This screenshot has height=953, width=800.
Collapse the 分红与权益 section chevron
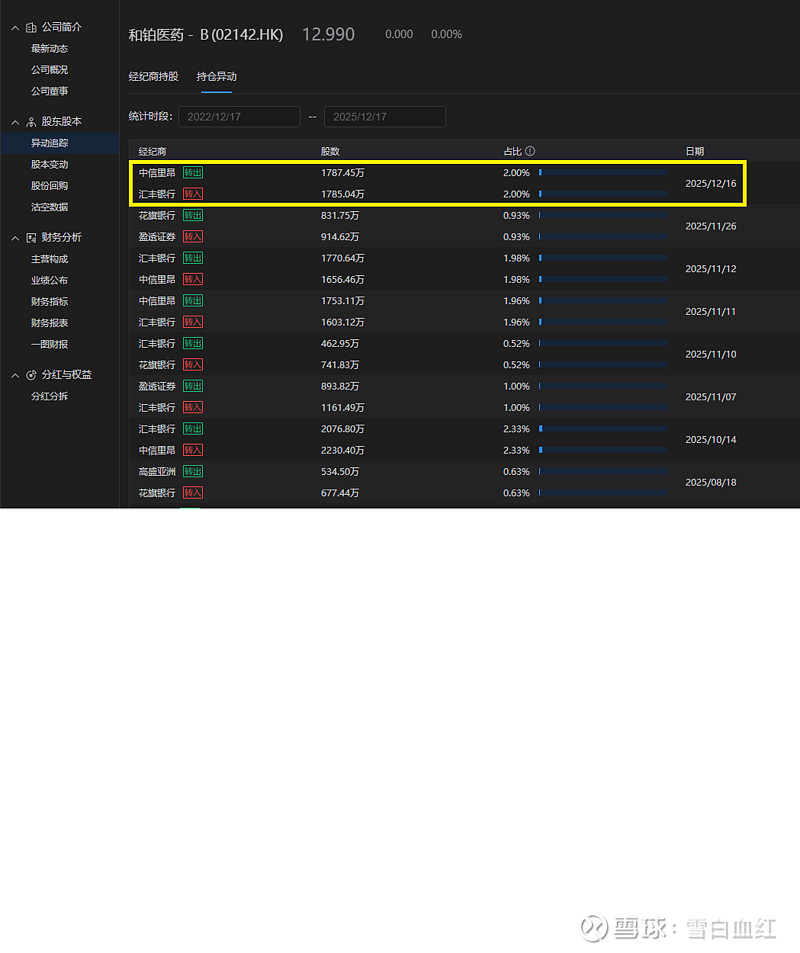point(15,376)
